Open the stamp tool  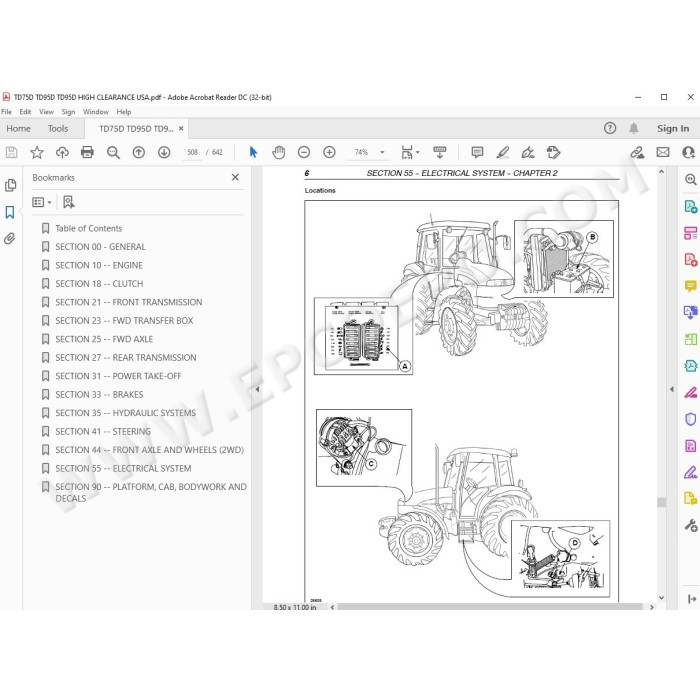click(x=554, y=153)
